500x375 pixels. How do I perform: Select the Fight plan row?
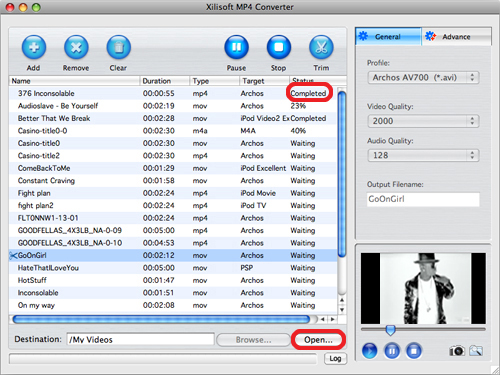click(173, 193)
